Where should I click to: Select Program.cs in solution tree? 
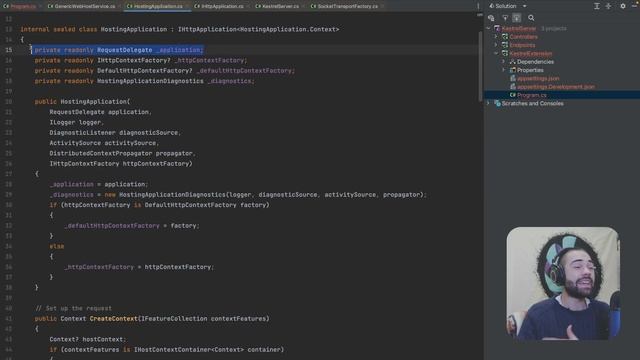[x=531, y=95]
